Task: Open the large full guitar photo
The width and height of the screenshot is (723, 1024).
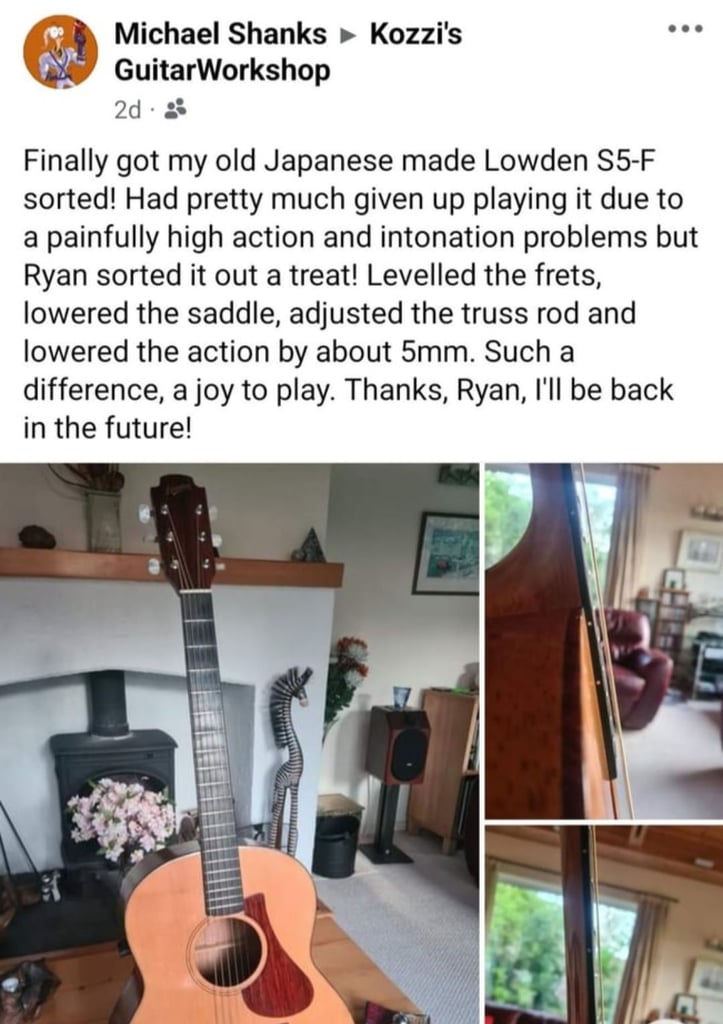Action: [x=239, y=743]
